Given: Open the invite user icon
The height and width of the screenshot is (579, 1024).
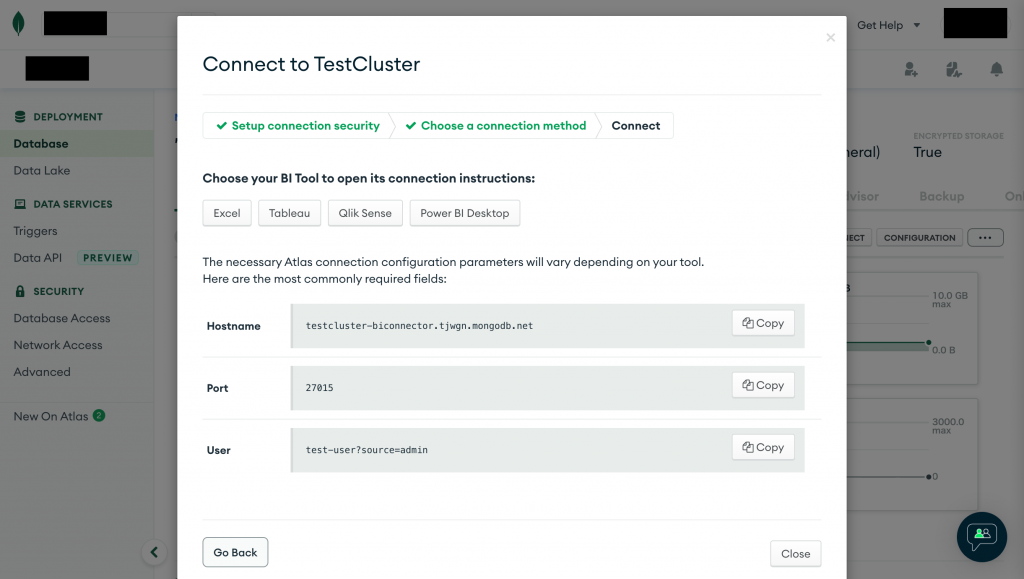Looking at the screenshot, I should (911, 69).
